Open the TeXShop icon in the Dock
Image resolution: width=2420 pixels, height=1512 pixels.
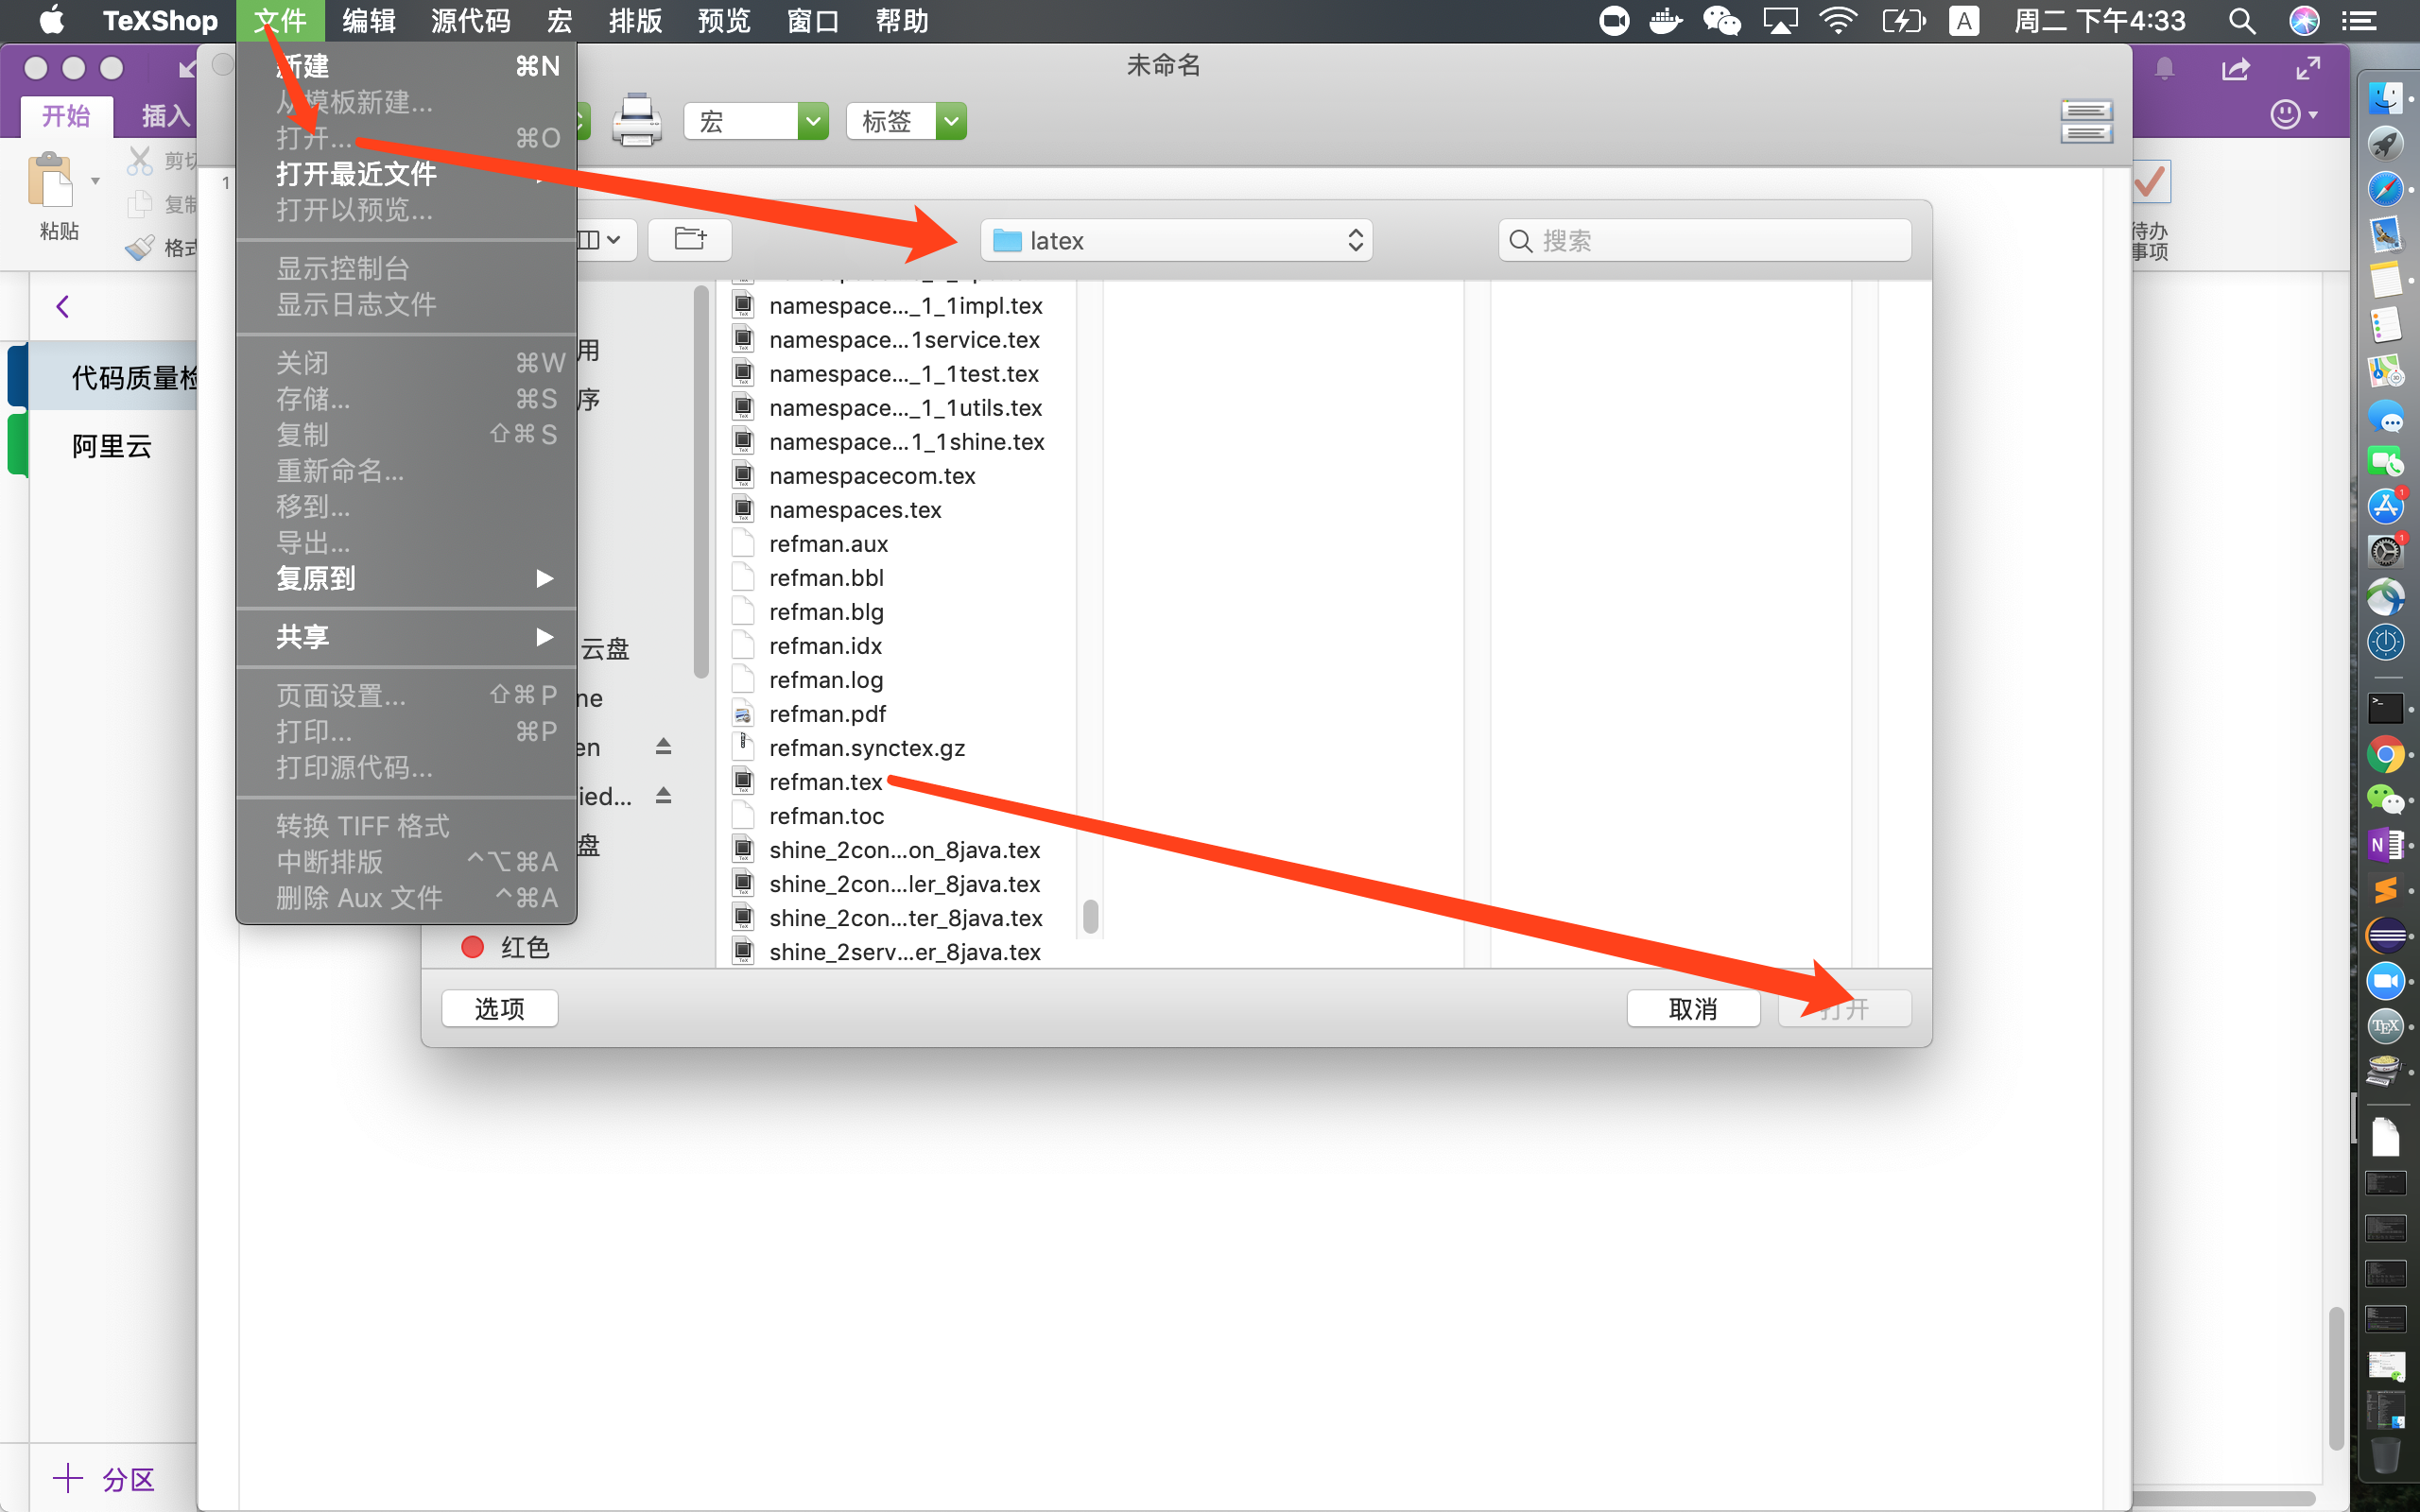pos(2385,1026)
